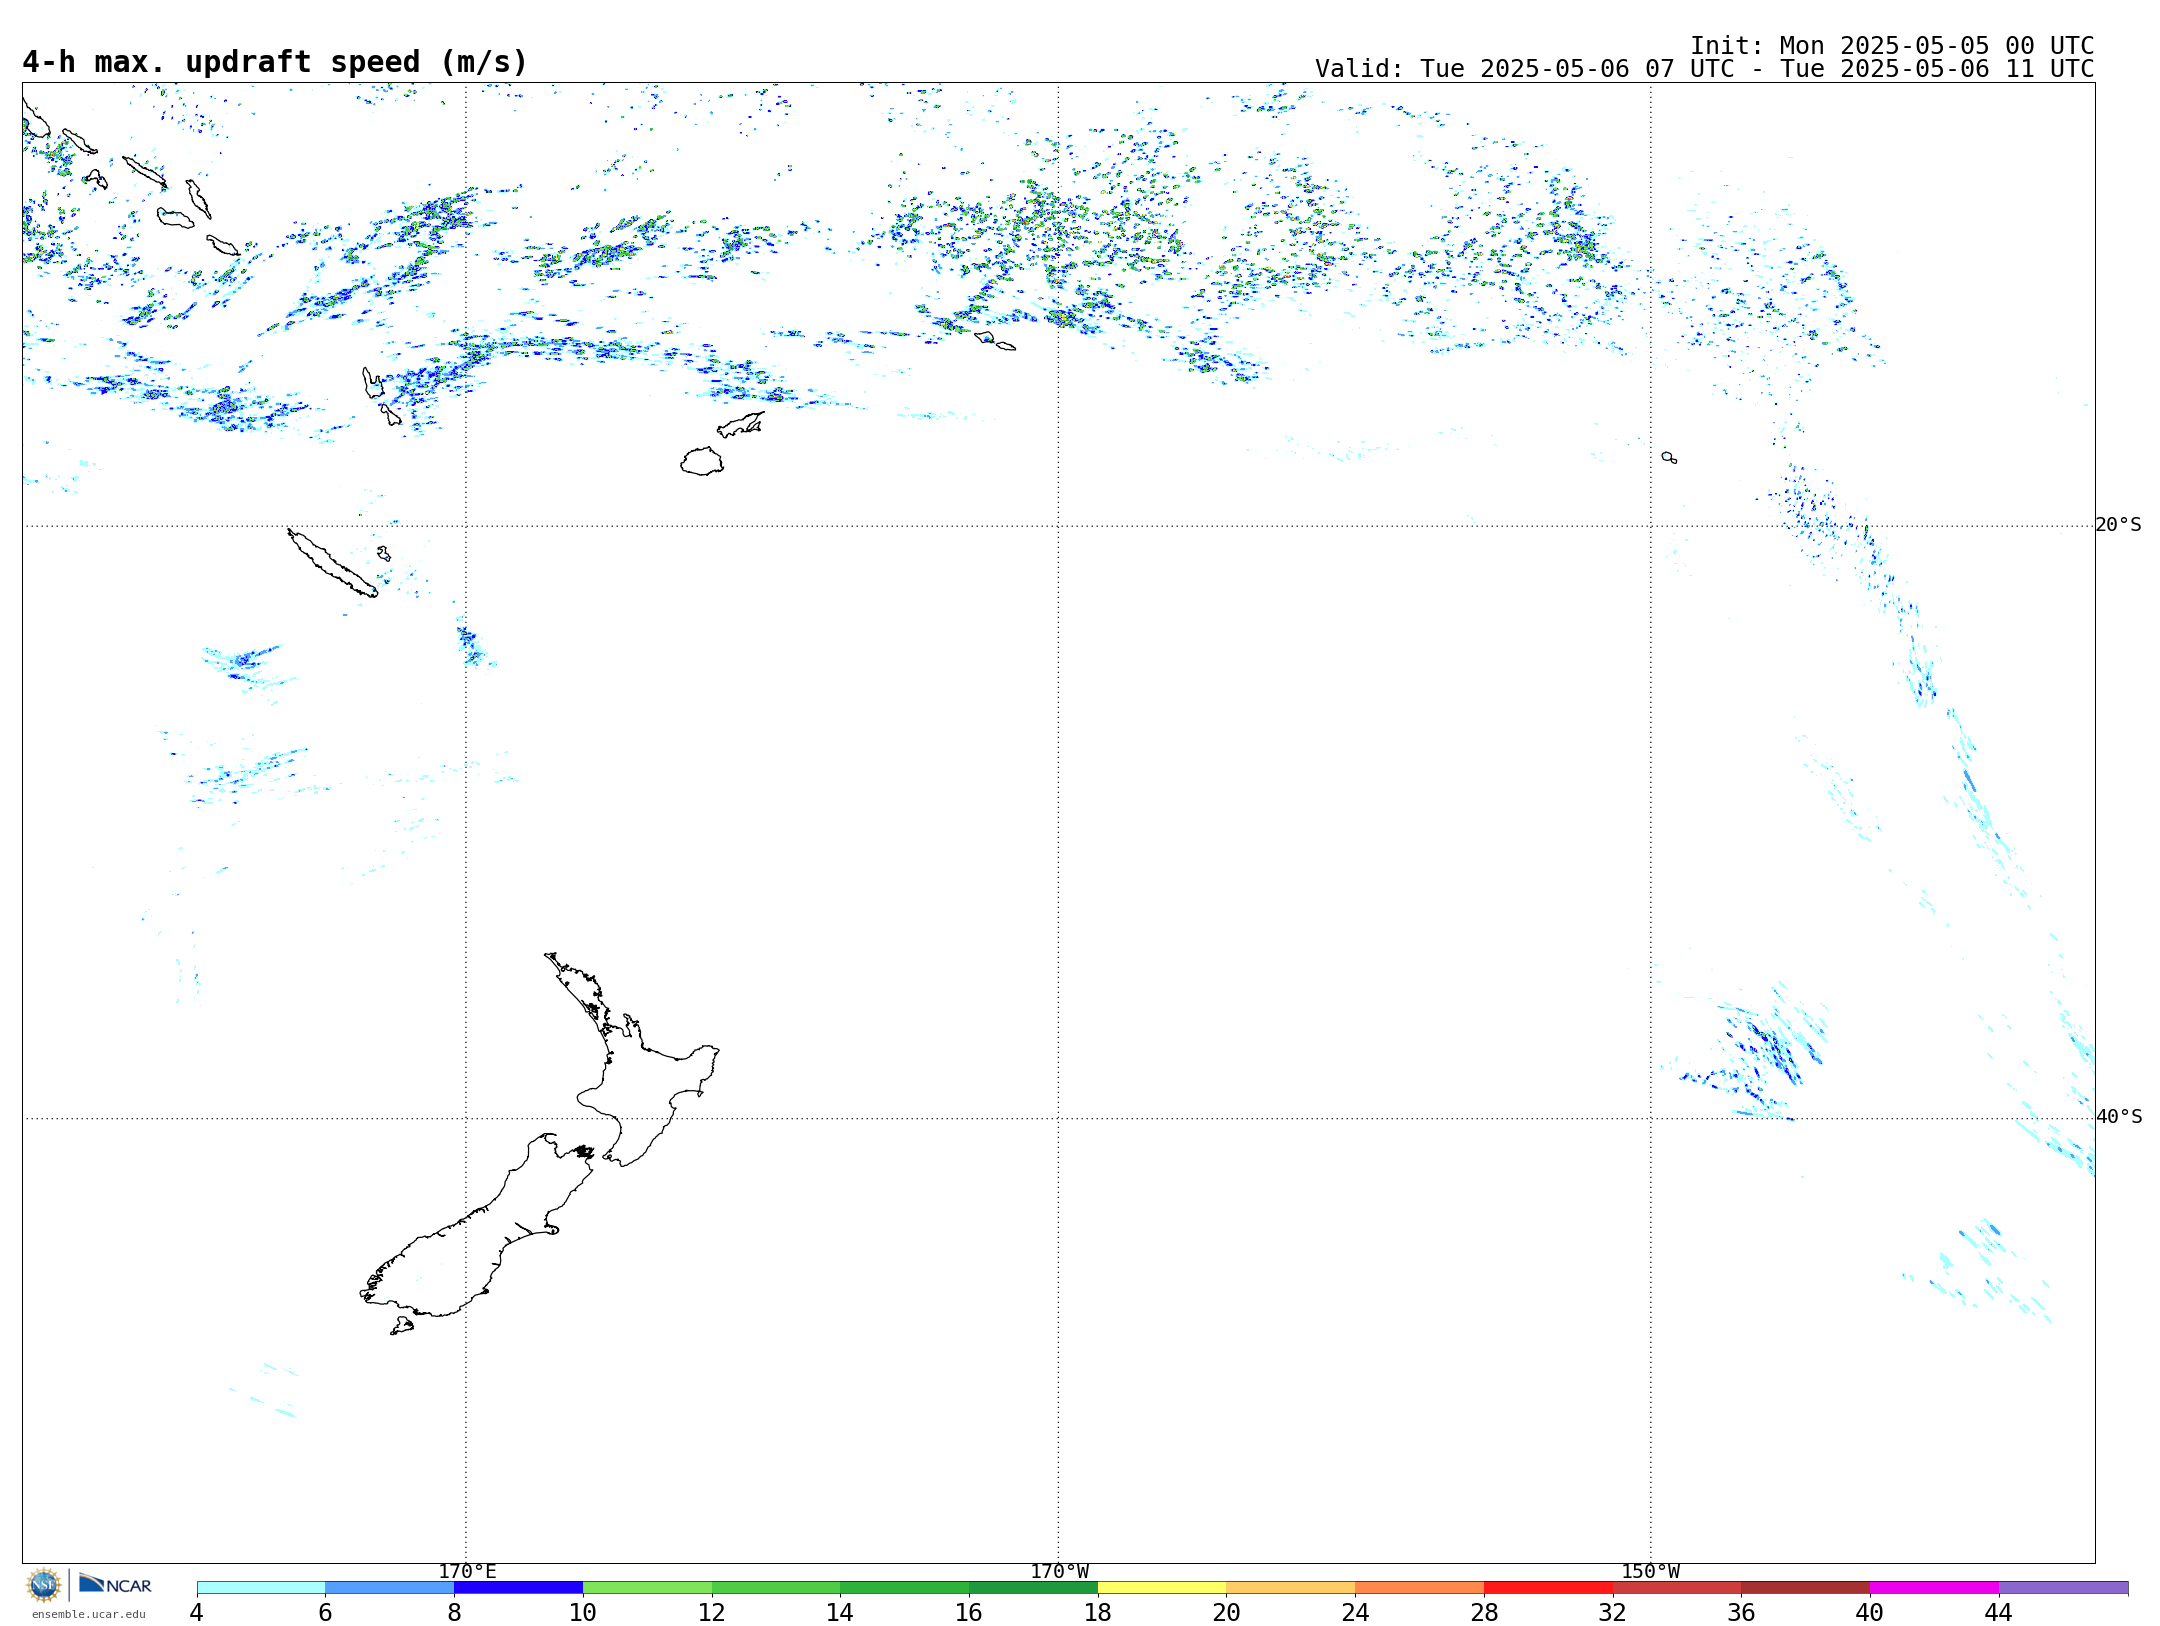Click the NSF logo icon

click(x=44, y=1585)
